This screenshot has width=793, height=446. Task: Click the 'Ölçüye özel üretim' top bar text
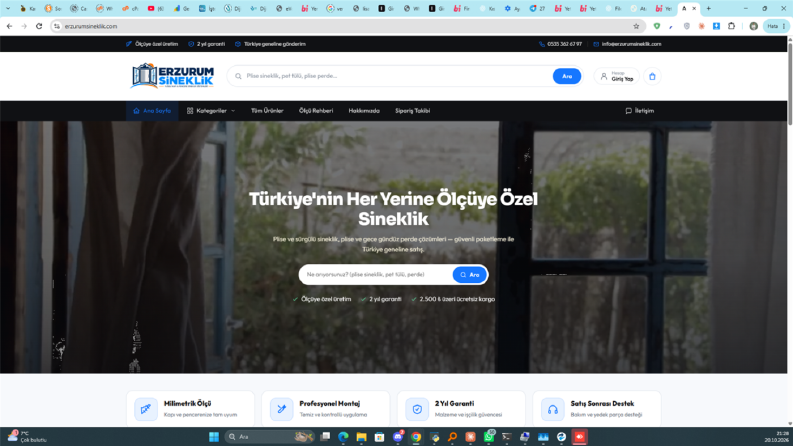[x=156, y=44]
